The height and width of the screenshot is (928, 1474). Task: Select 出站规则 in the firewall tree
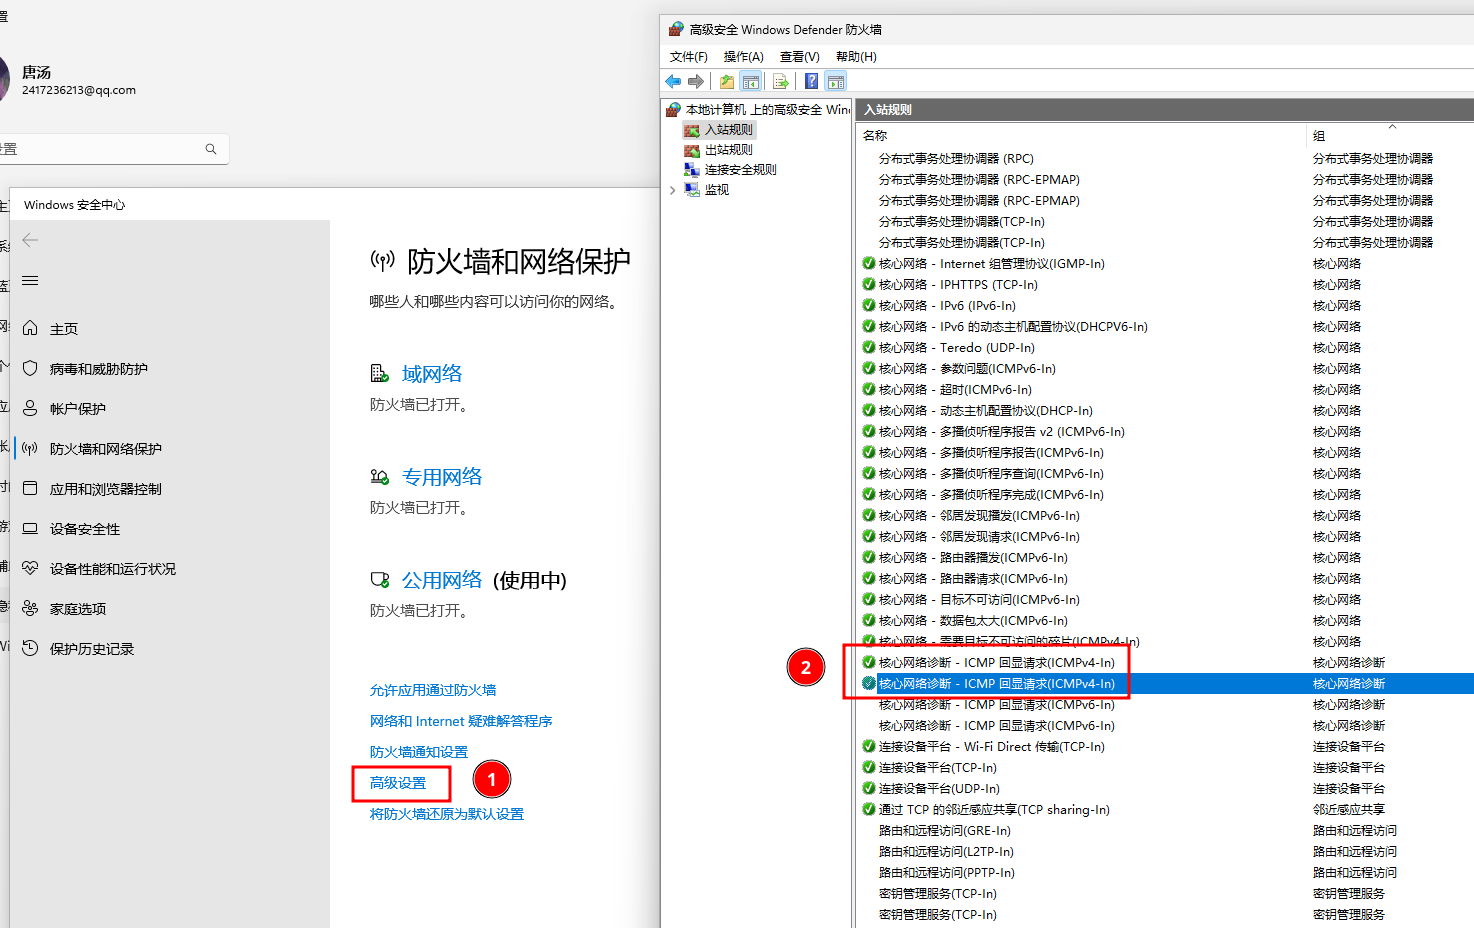point(728,150)
